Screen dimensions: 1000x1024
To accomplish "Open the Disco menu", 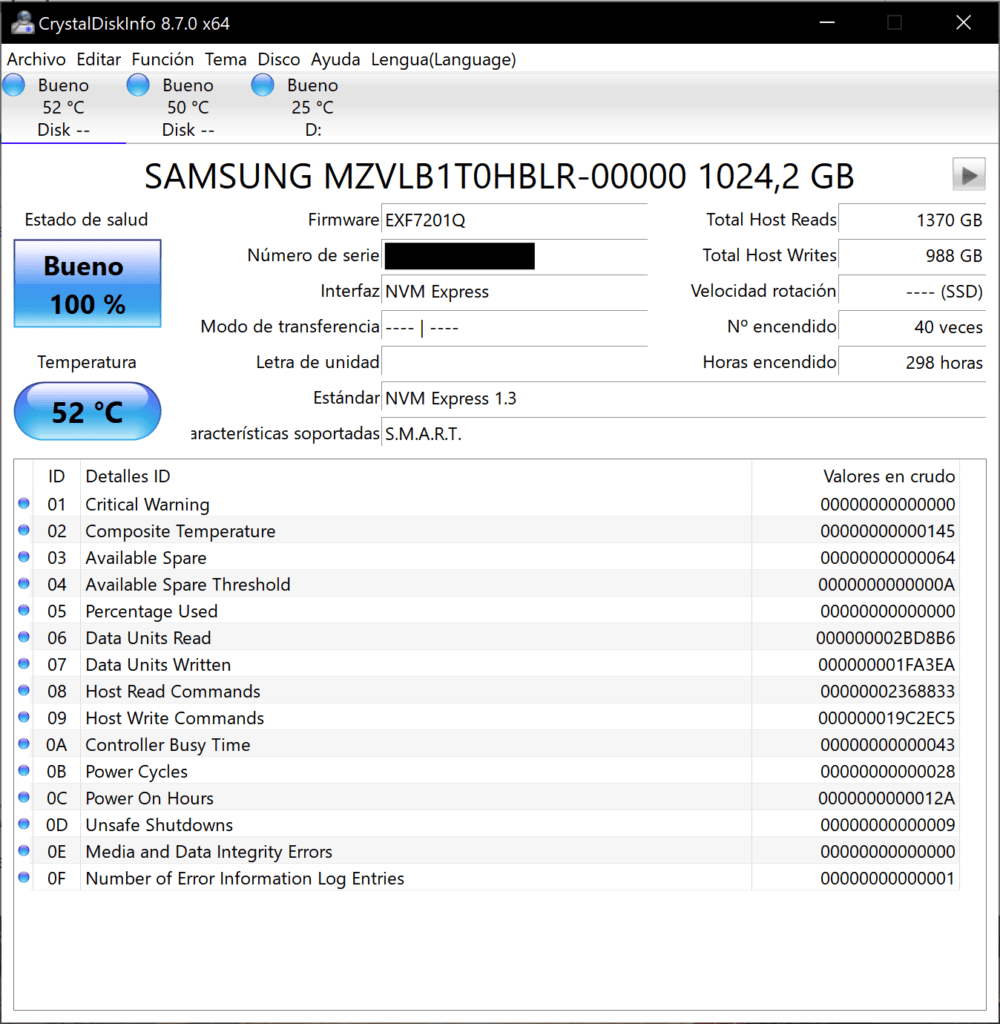I will pos(279,60).
